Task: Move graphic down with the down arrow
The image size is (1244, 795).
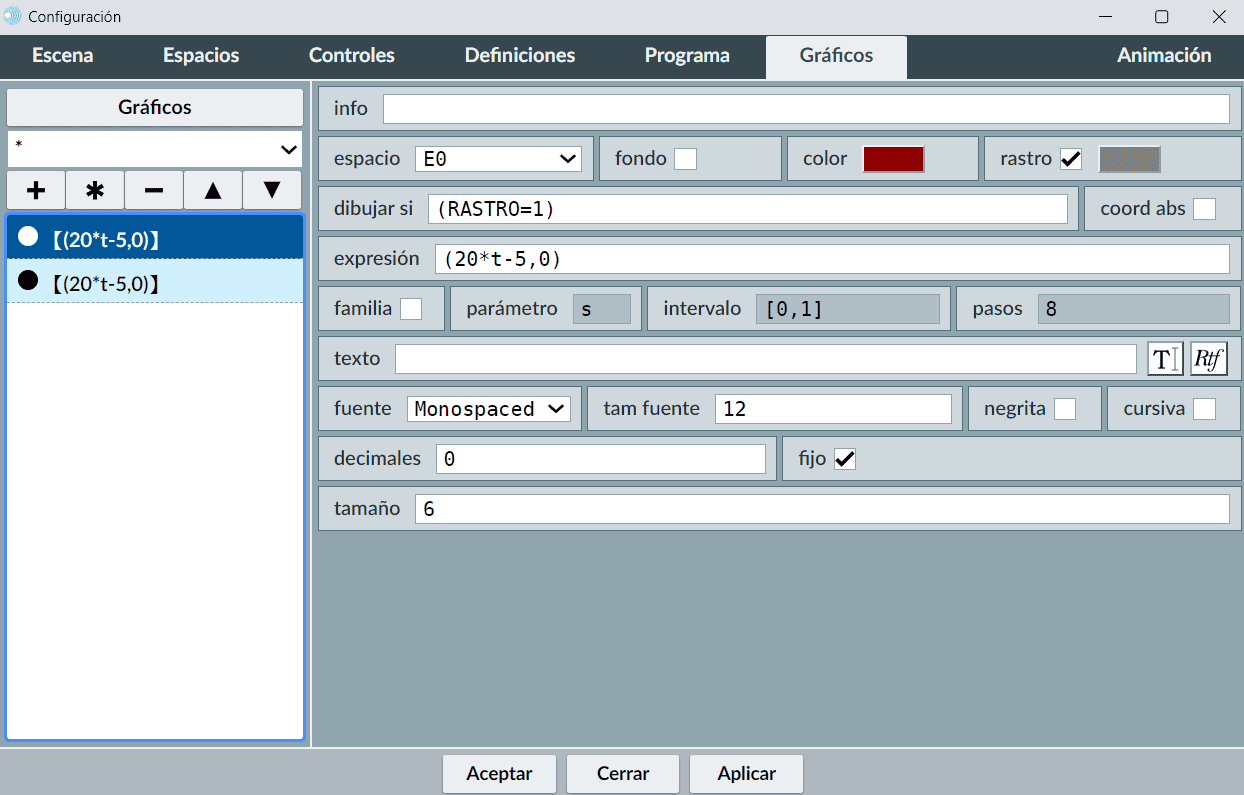Action: tap(271, 190)
